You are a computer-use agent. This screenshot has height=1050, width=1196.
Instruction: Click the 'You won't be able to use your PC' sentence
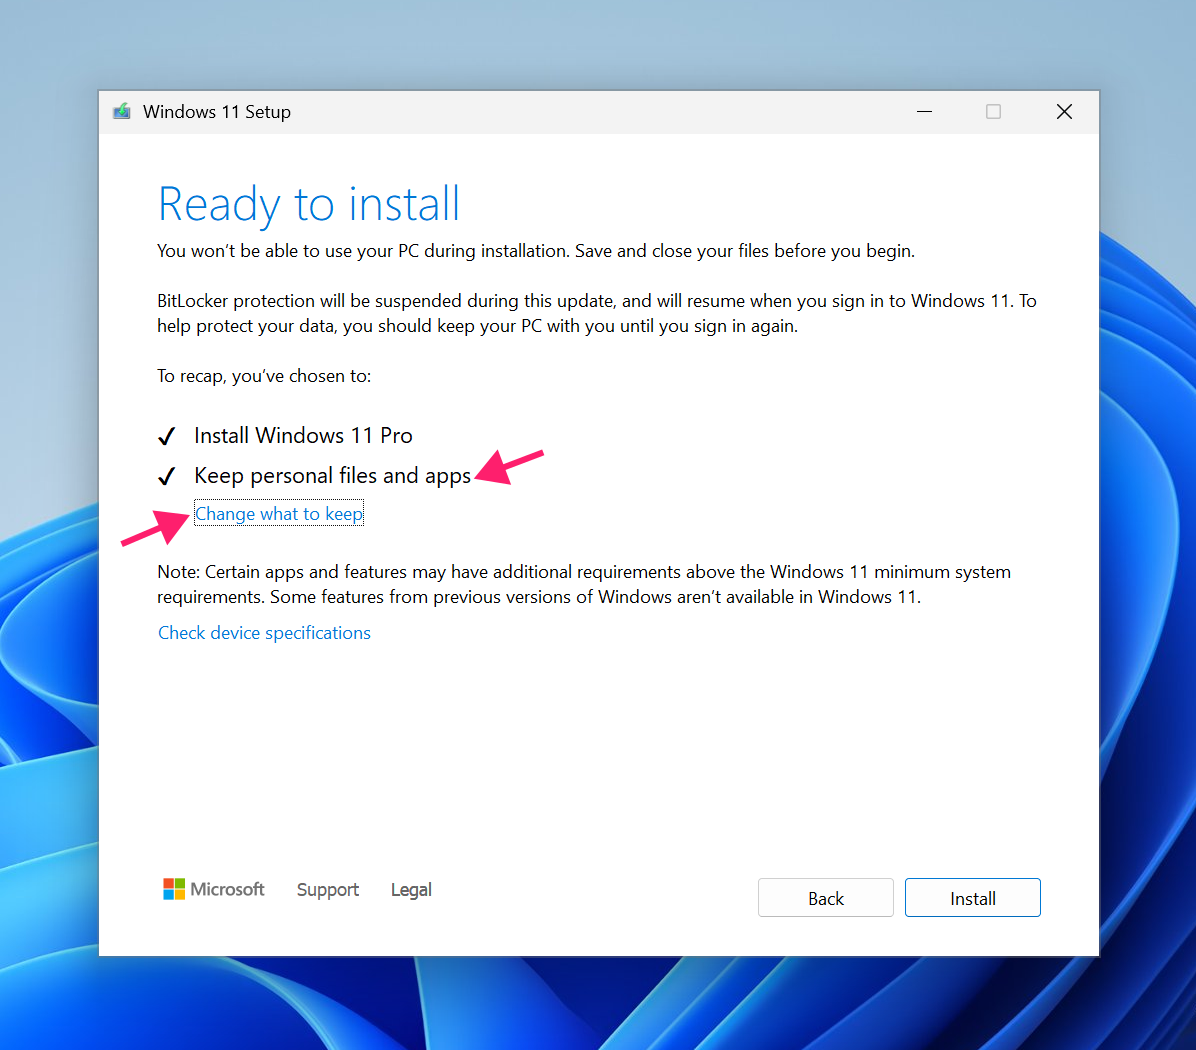point(535,251)
